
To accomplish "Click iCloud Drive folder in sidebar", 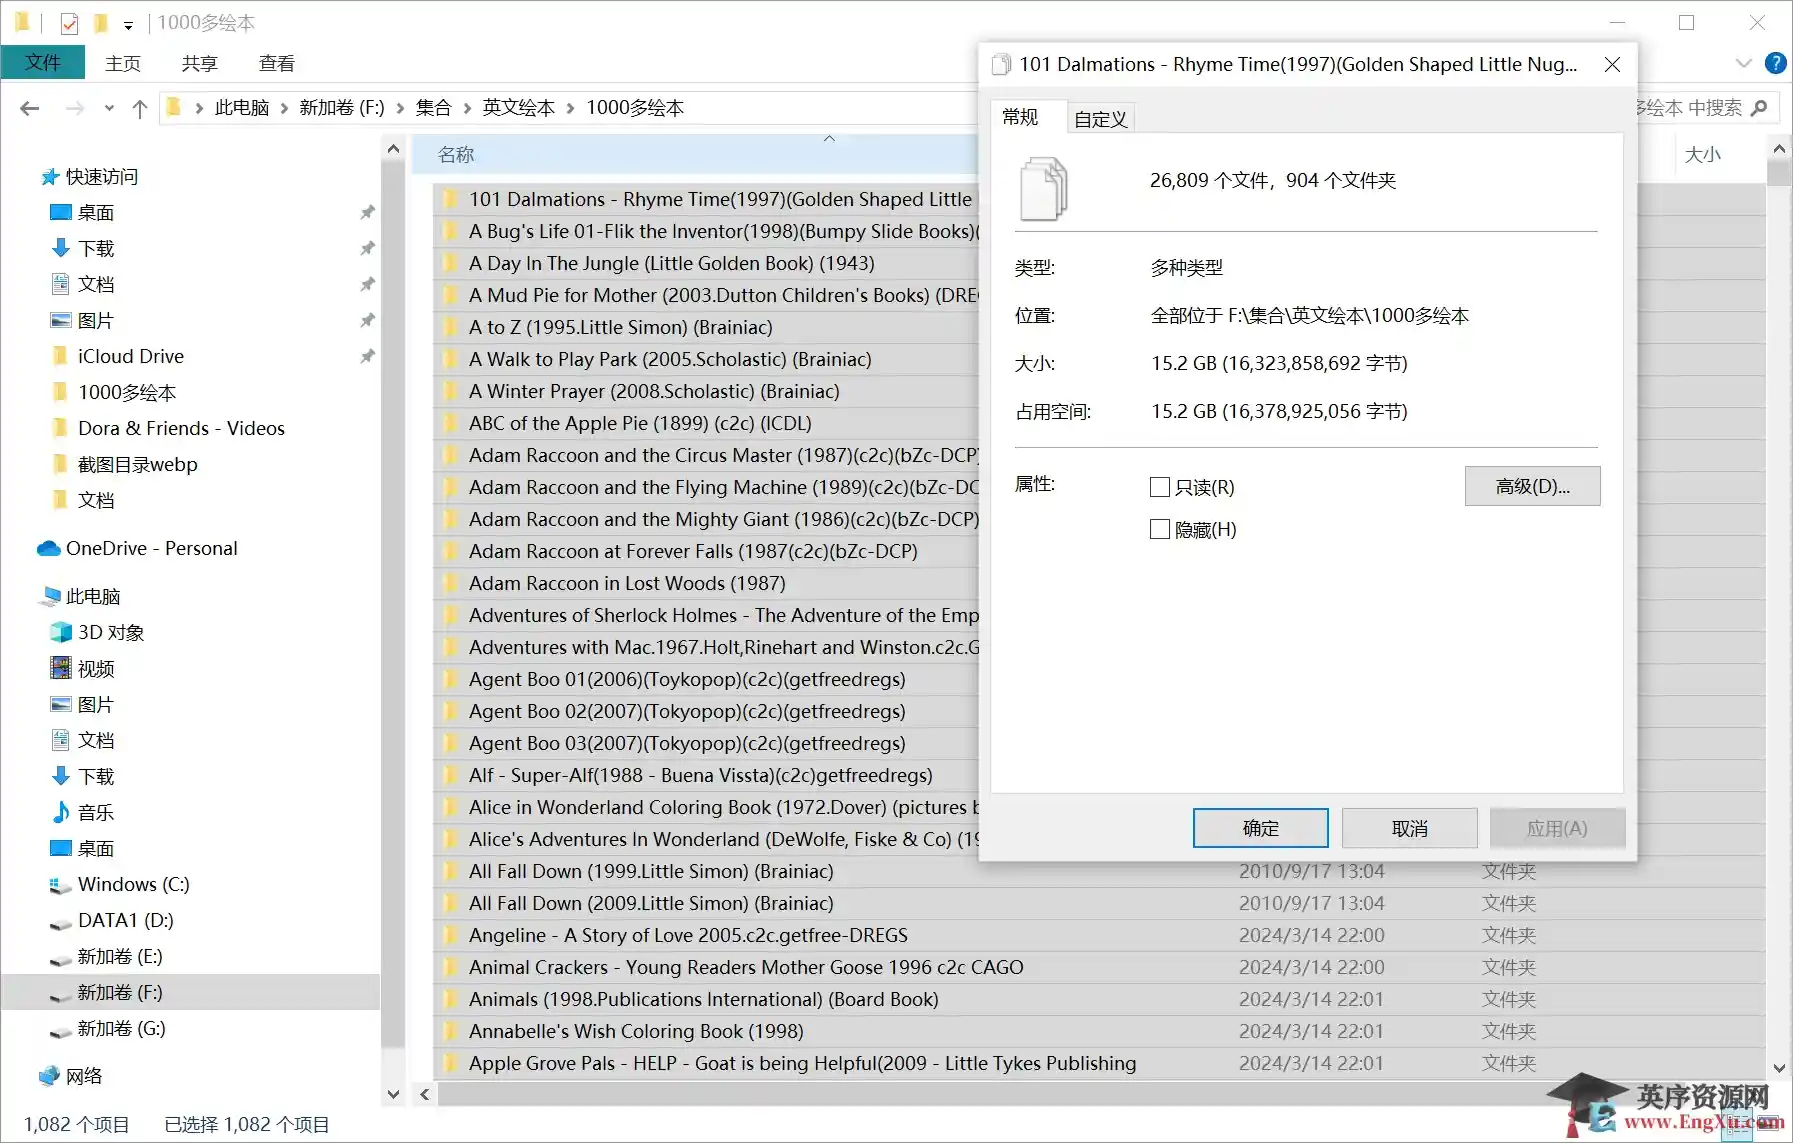I will [x=131, y=356].
